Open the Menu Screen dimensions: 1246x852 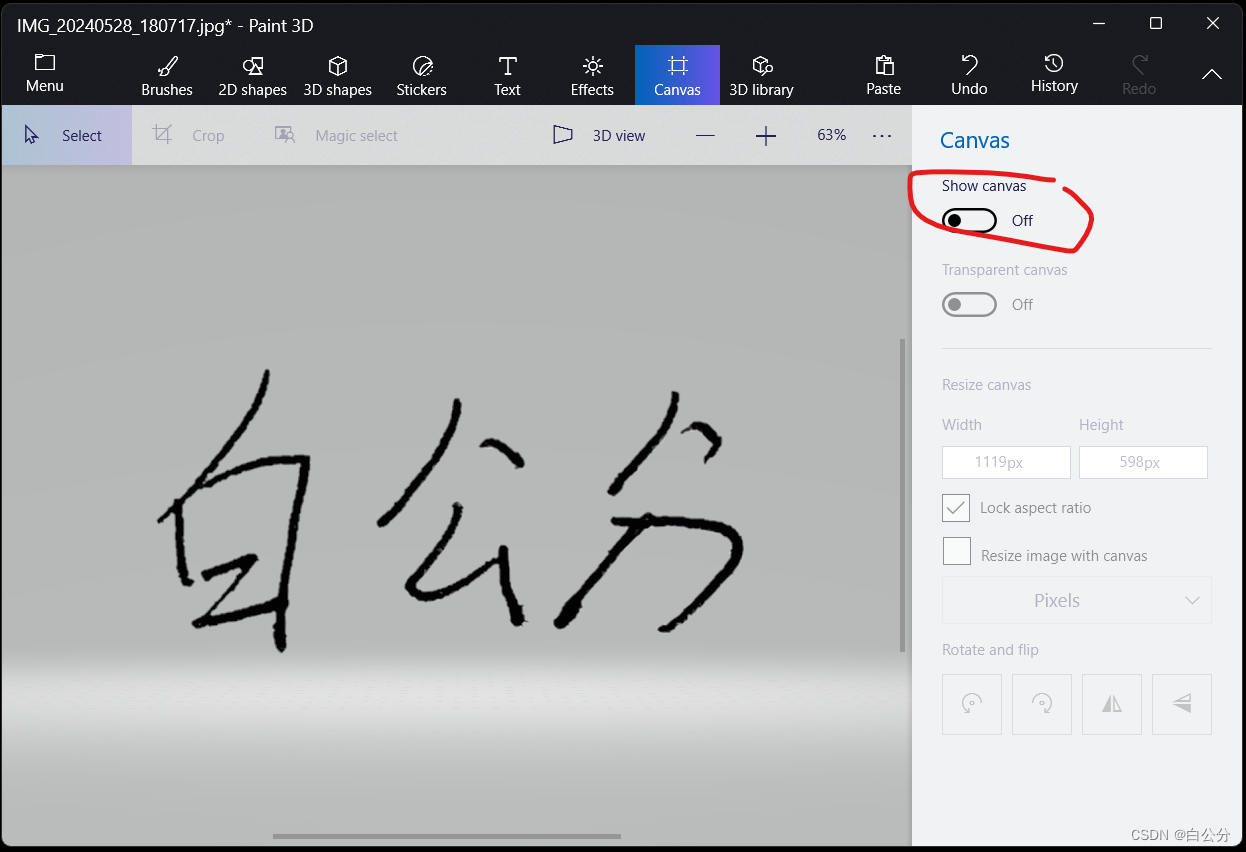[x=44, y=74]
